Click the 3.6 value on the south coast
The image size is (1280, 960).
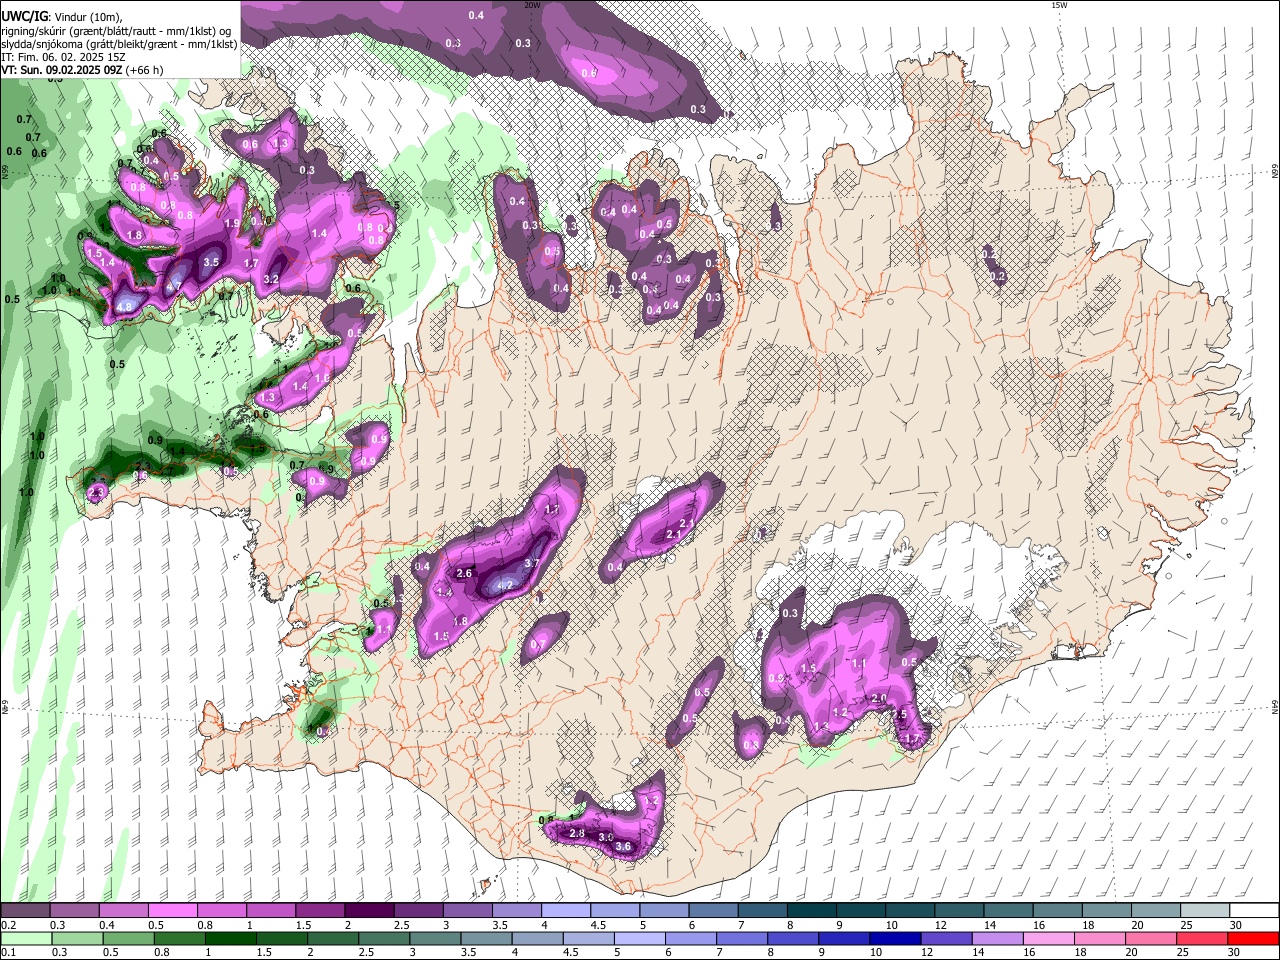(x=623, y=847)
